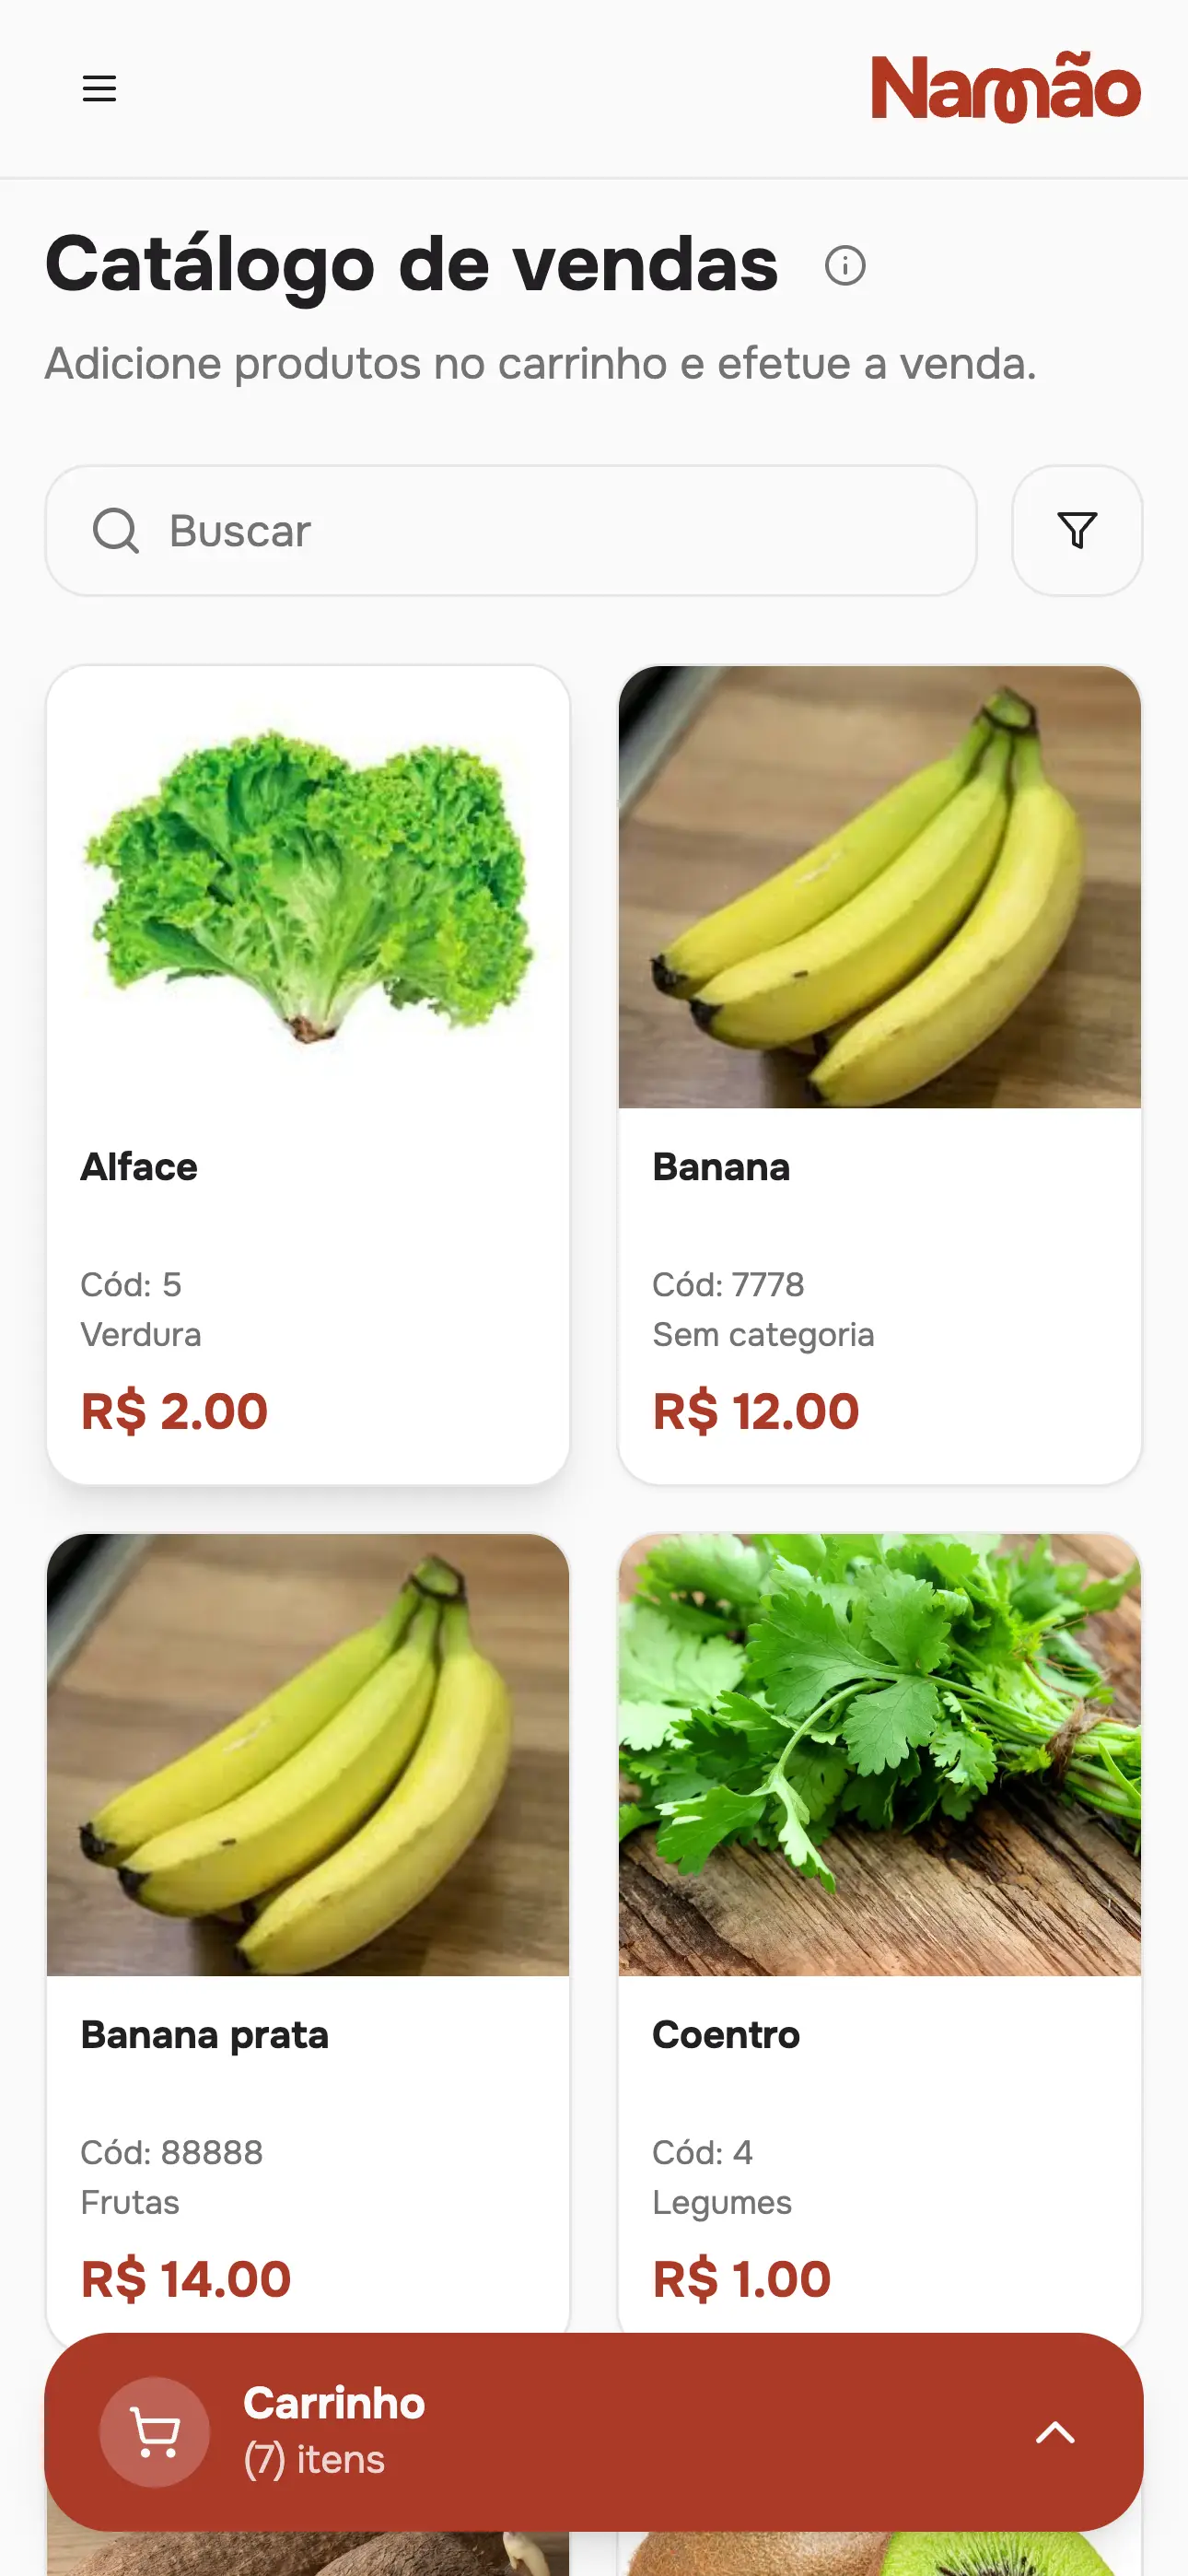Screen dimensions: 1188x2576
Task: Click the R$ 12.00 Banana price
Action: pos(756,1411)
